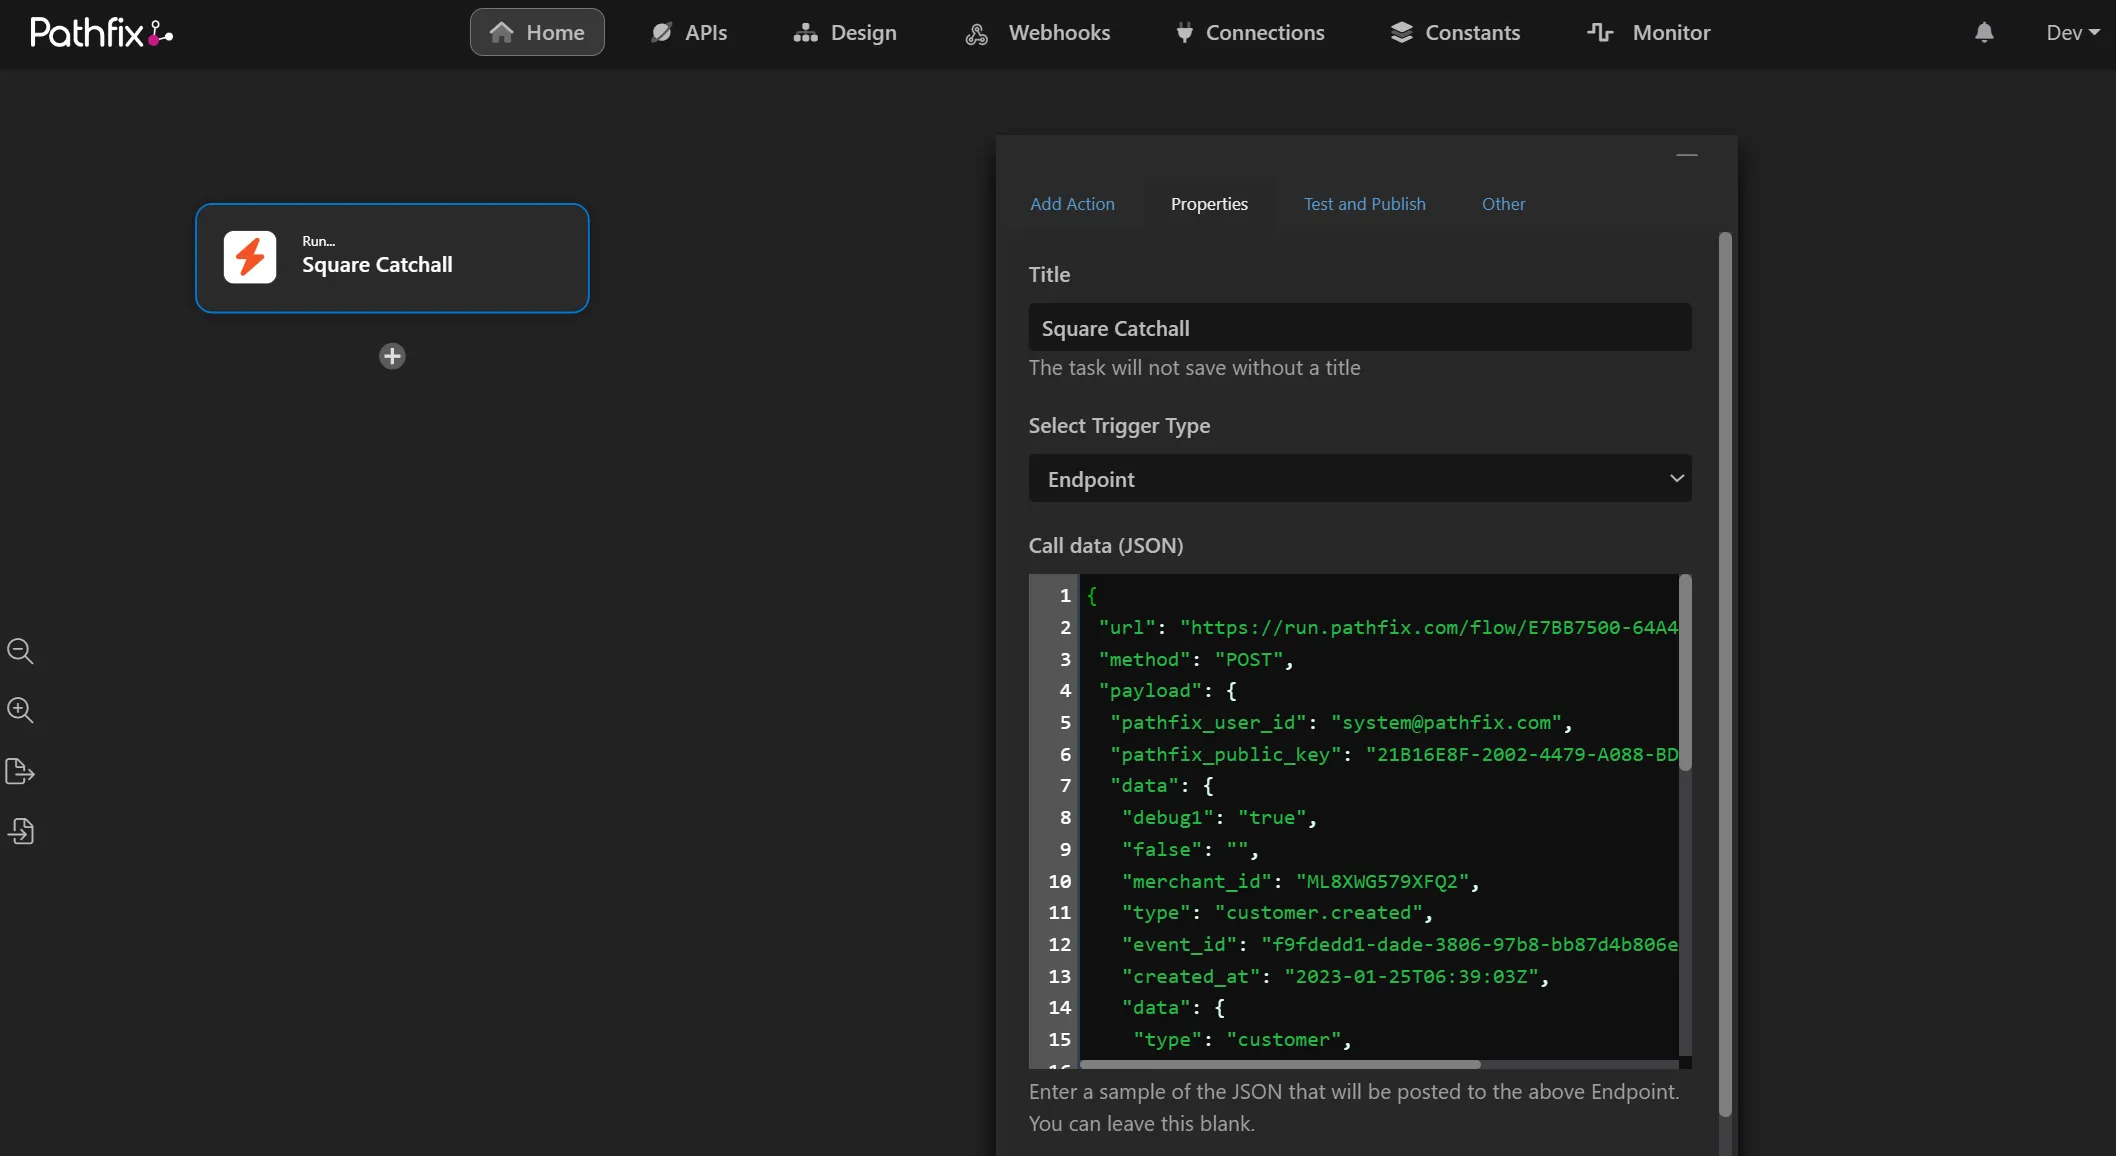Open the Test and Publish tab

click(1364, 204)
